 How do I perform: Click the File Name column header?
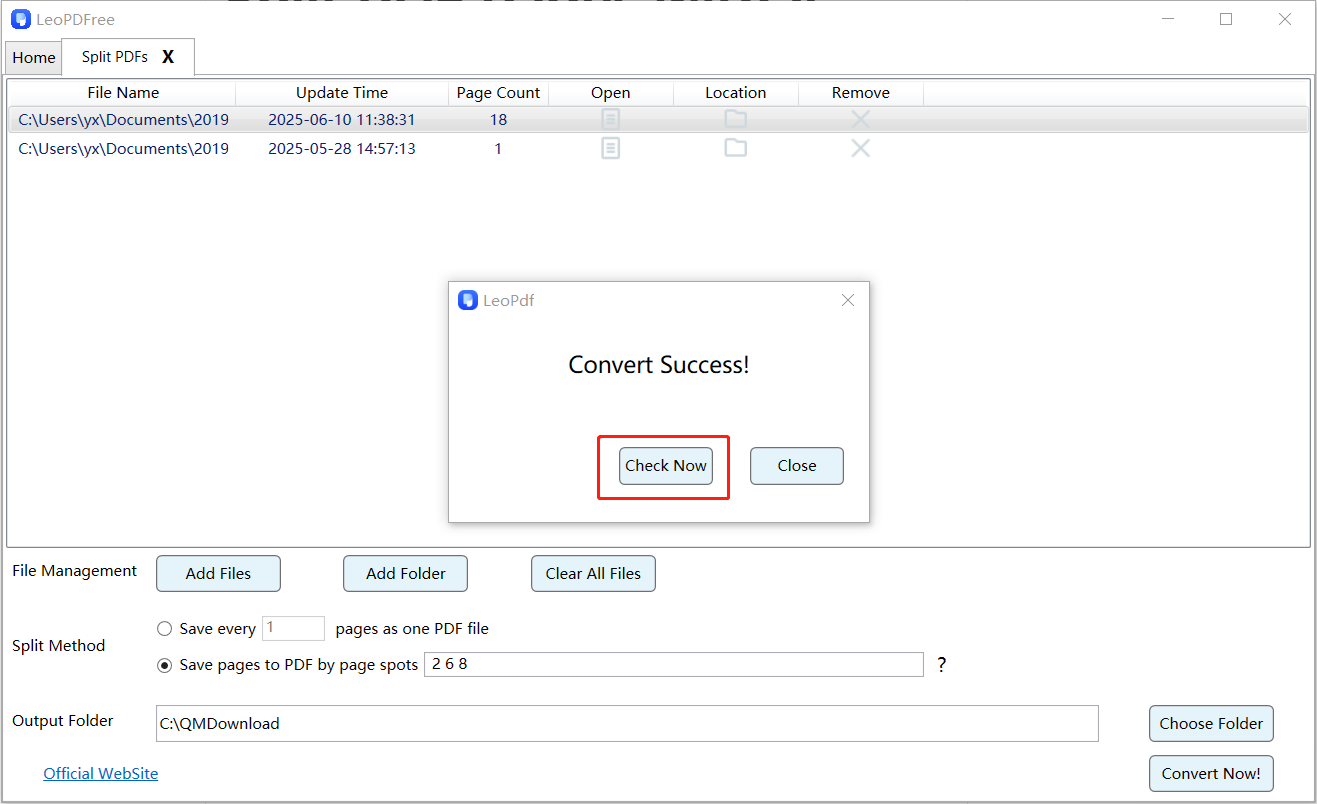coord(123,93)
